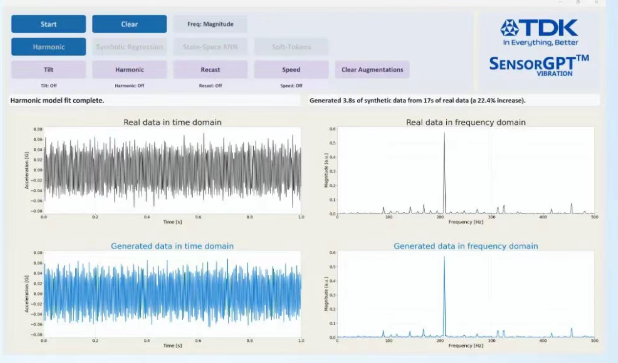
Task: Click the 'Tilt: Off' status label
Action: point(48,86)
